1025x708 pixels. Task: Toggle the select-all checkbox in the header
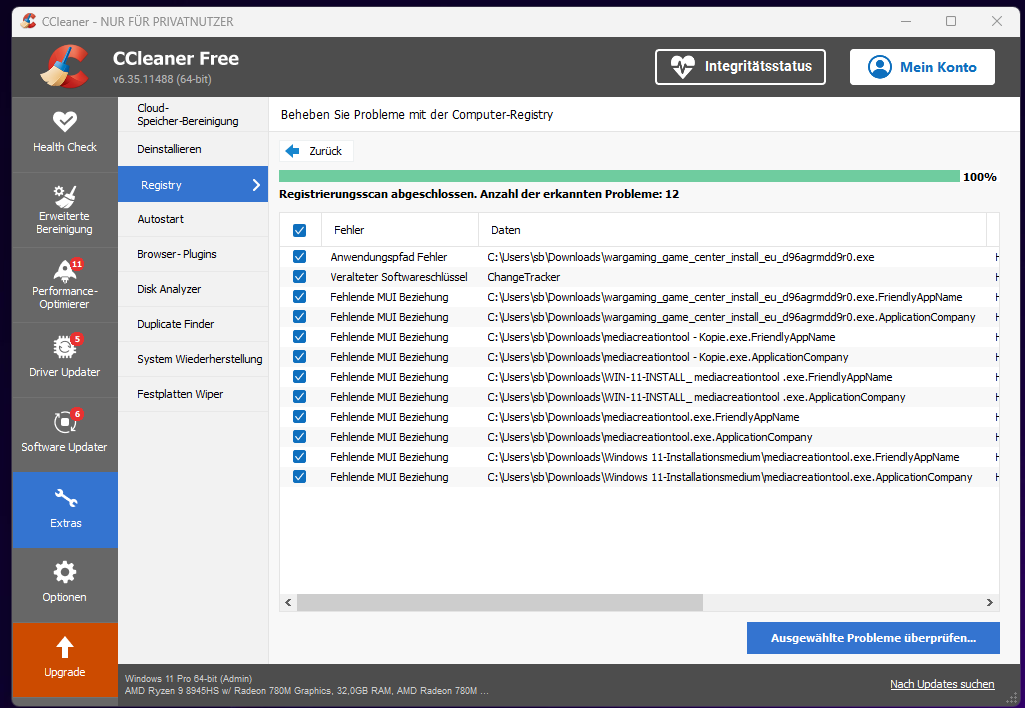pos(299,230)
